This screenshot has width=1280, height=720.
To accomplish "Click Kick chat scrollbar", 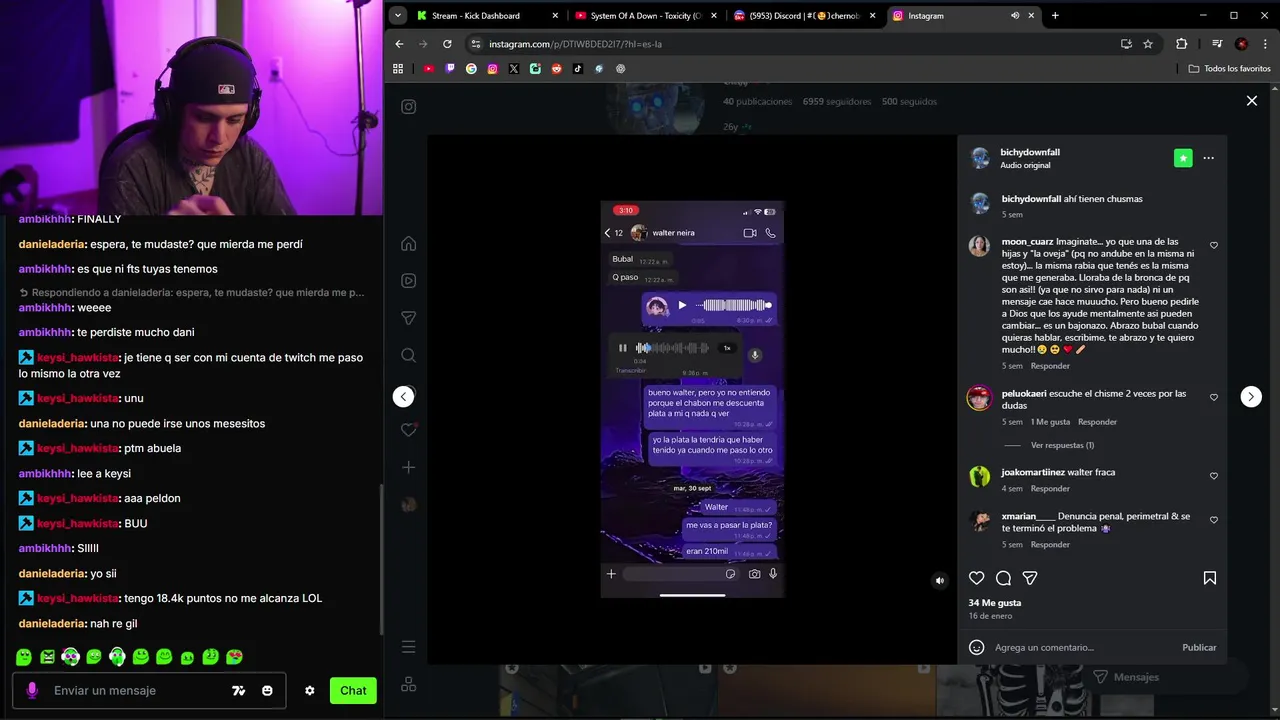I will pyautogui.click(x=380, y=560).
